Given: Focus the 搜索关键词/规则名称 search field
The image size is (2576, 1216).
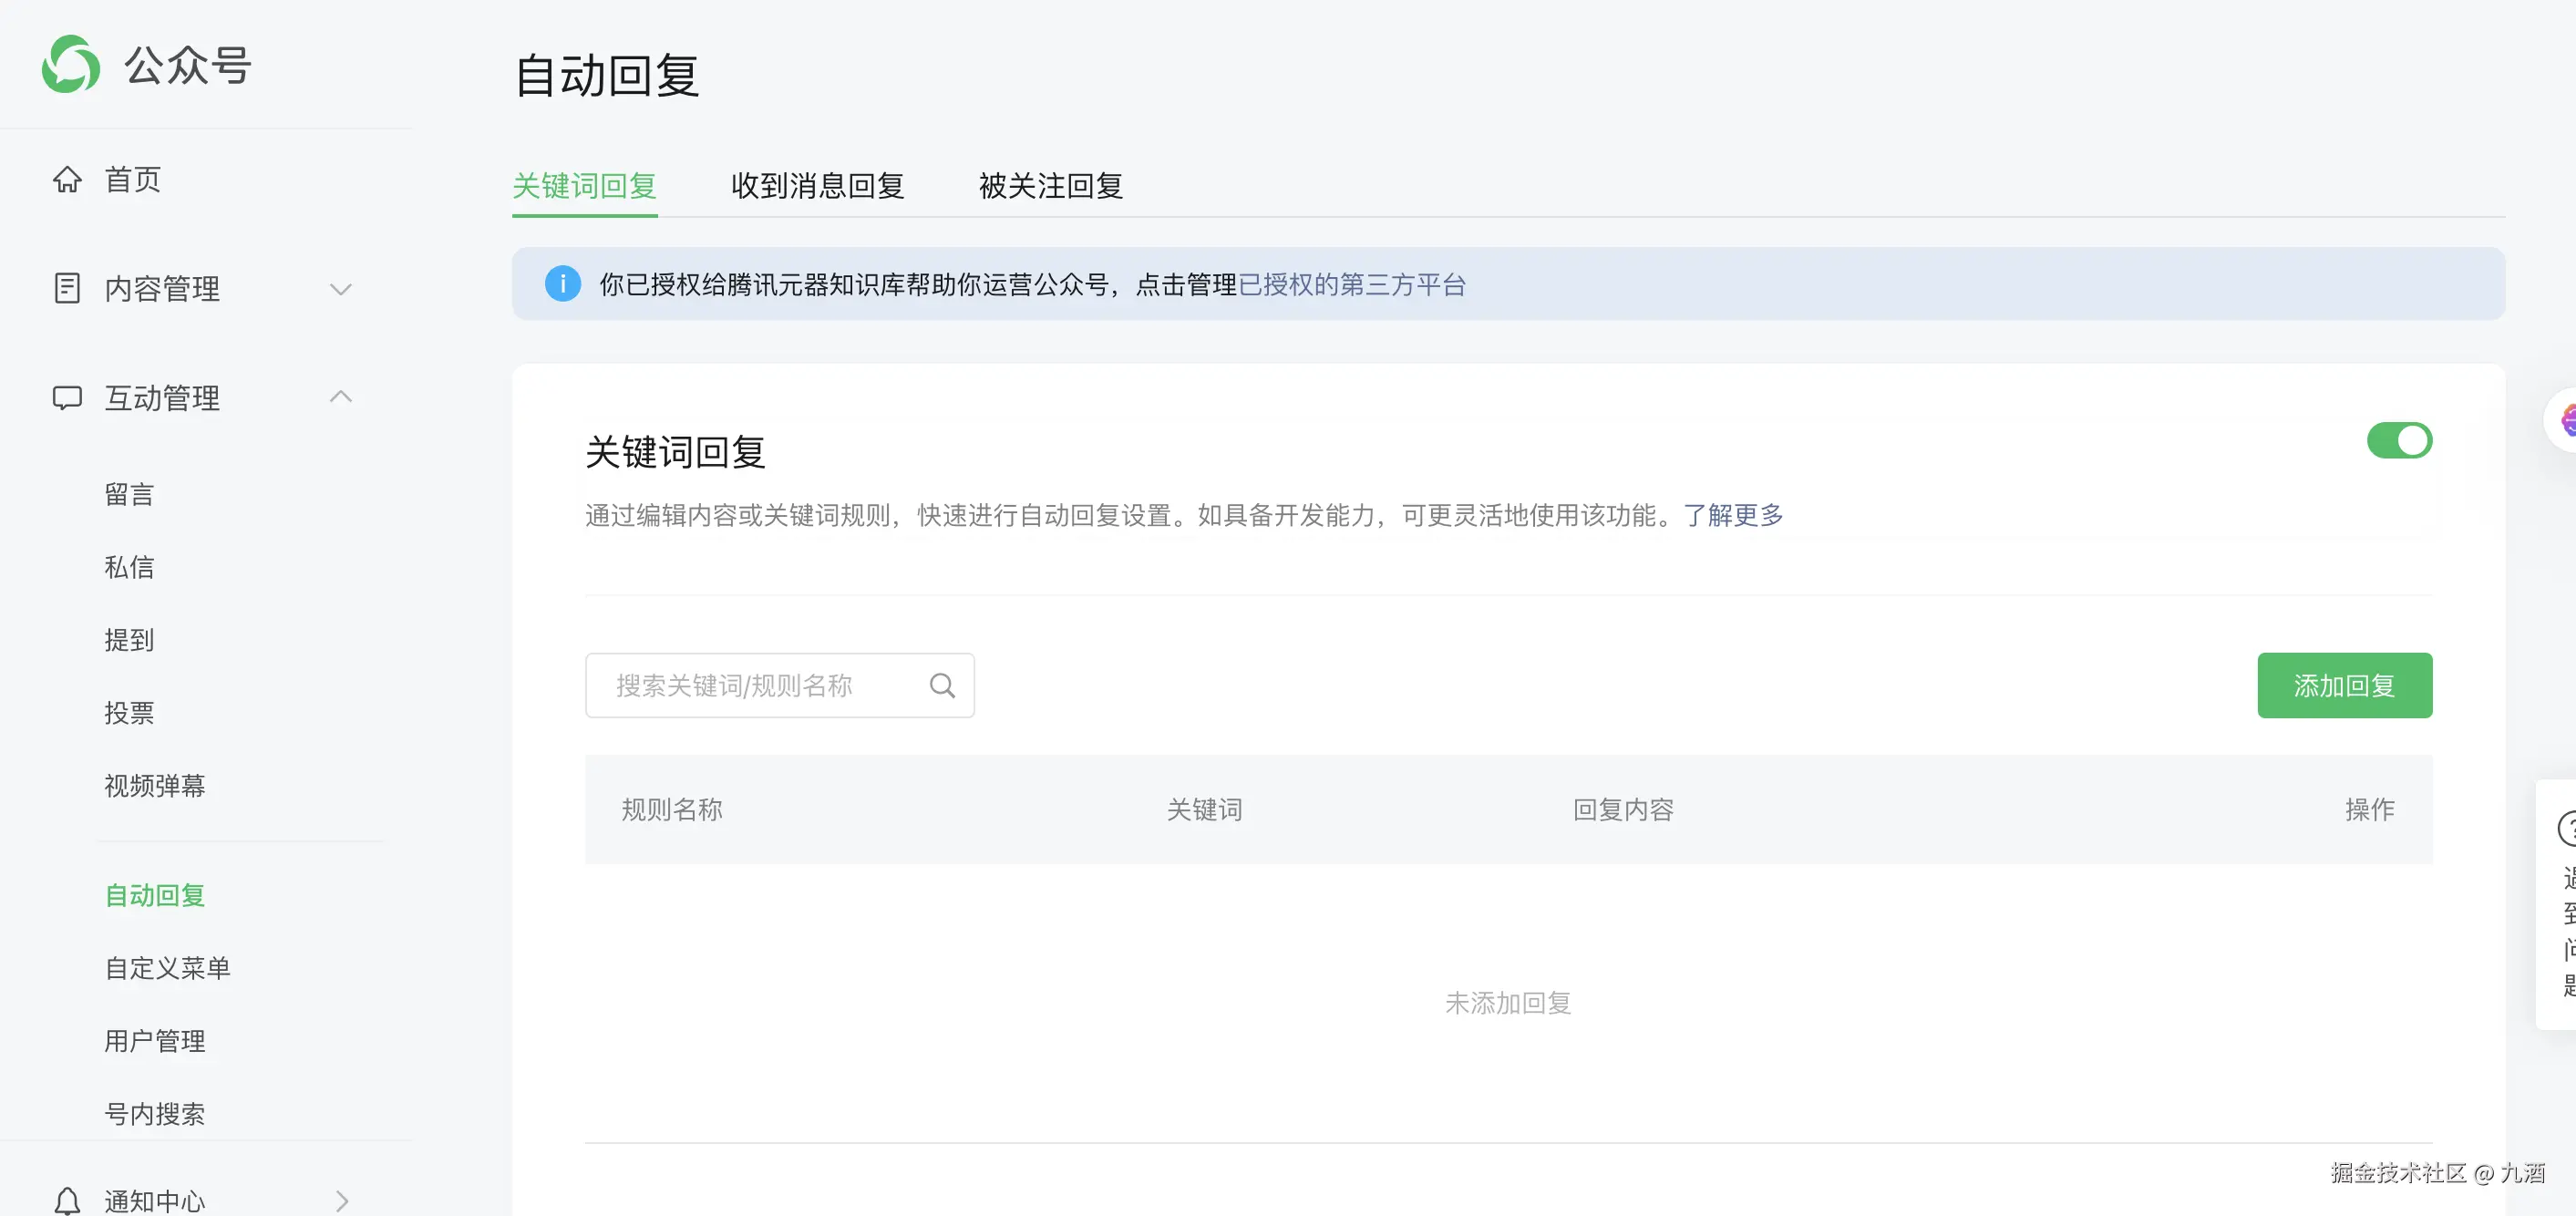Looking at the screenshot, I should 779,686.
